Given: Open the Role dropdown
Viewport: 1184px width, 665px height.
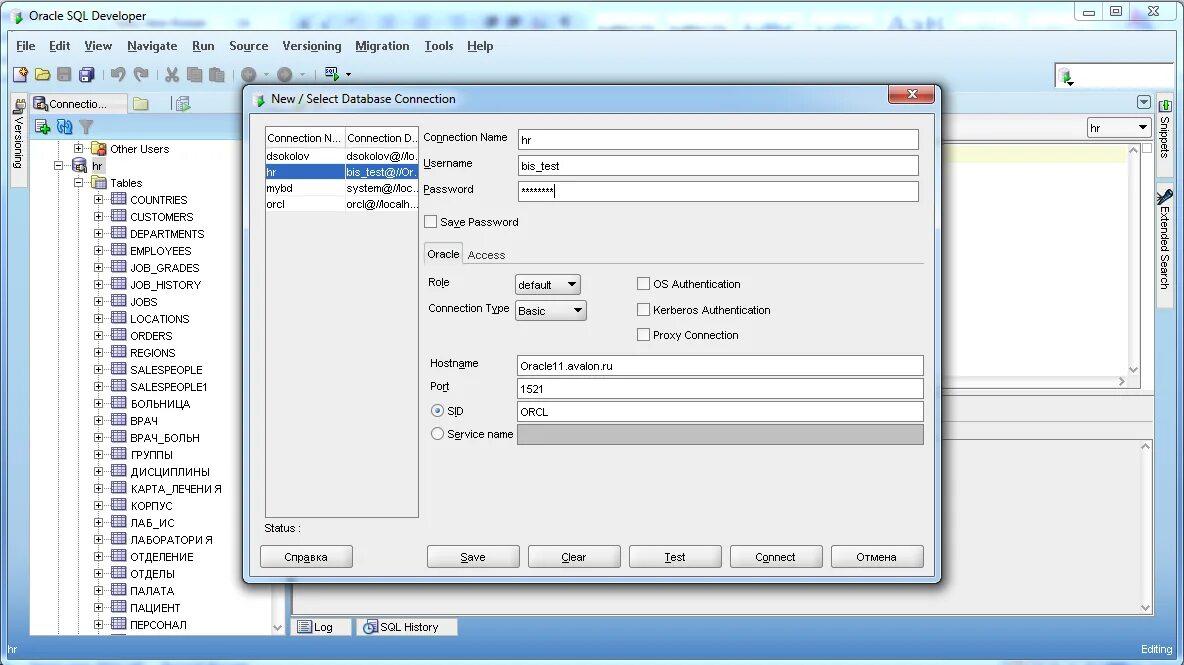Looking at the screenshot, I should coord(547,285).
